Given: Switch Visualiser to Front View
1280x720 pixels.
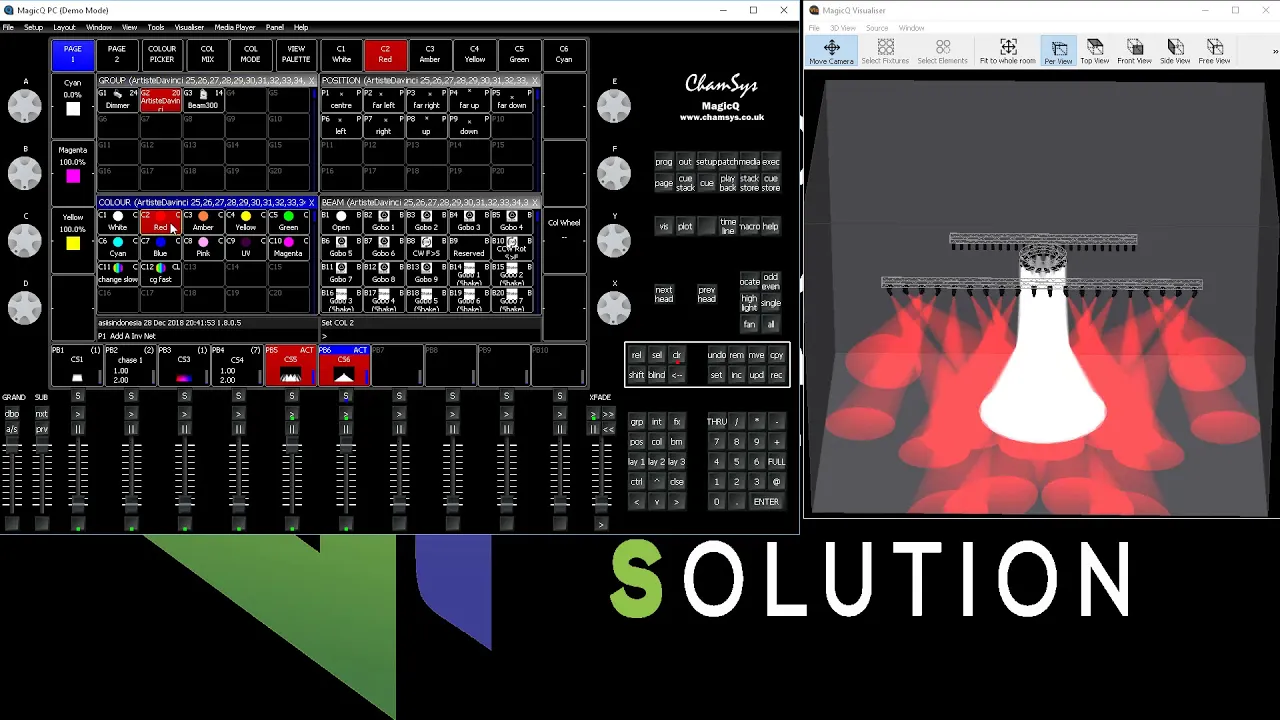Looking at the screenshot, I should coord(1134,51).
